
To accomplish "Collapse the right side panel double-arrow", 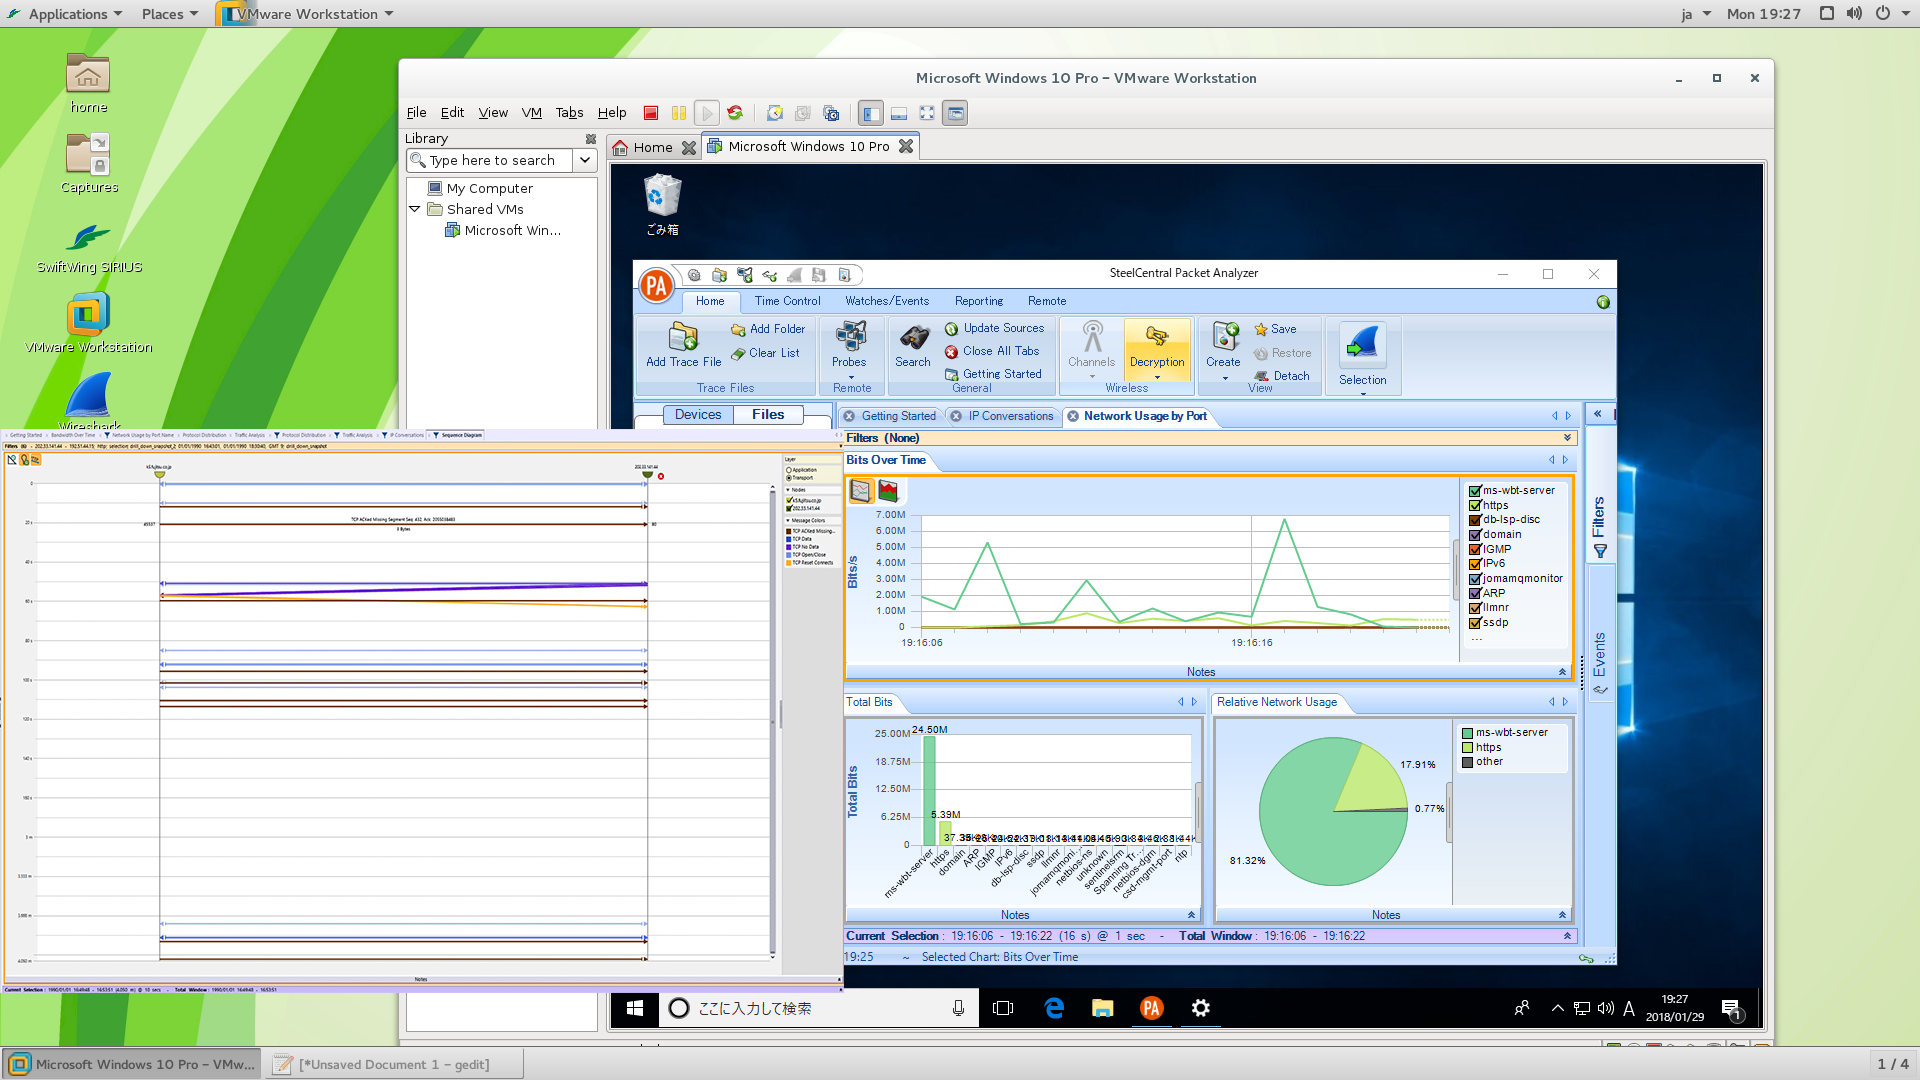I will coord(1597,414).
